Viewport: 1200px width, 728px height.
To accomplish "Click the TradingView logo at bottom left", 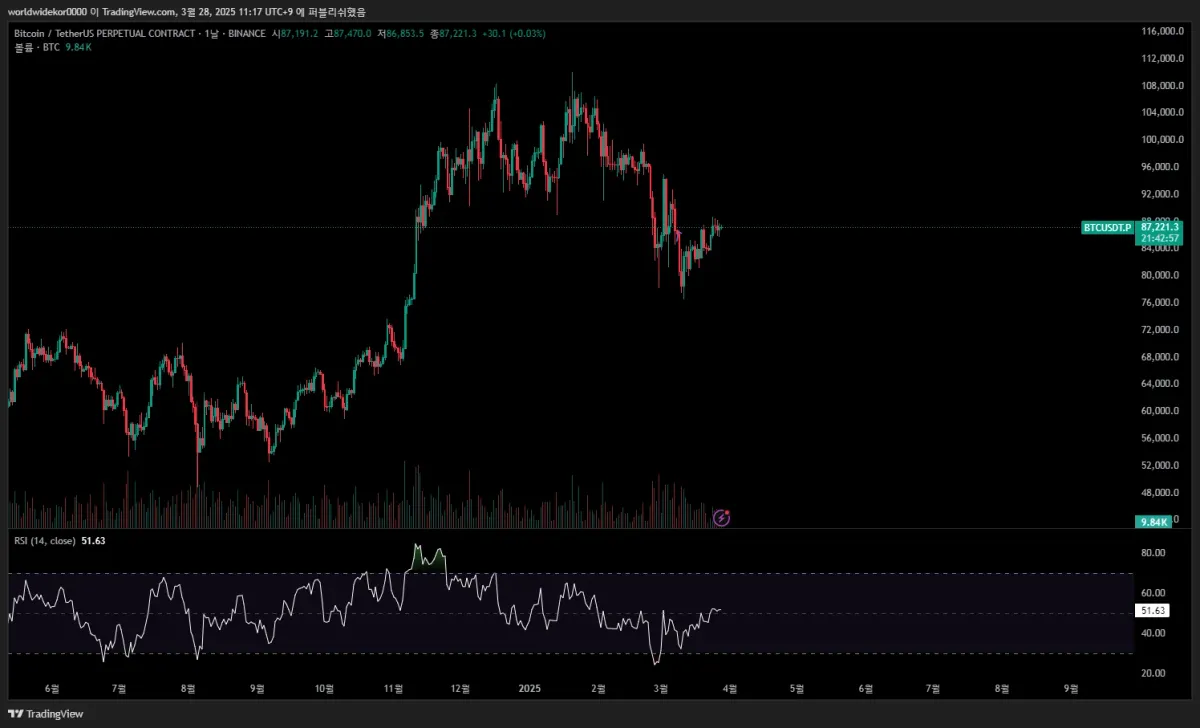I will click(x=47, y=714).
